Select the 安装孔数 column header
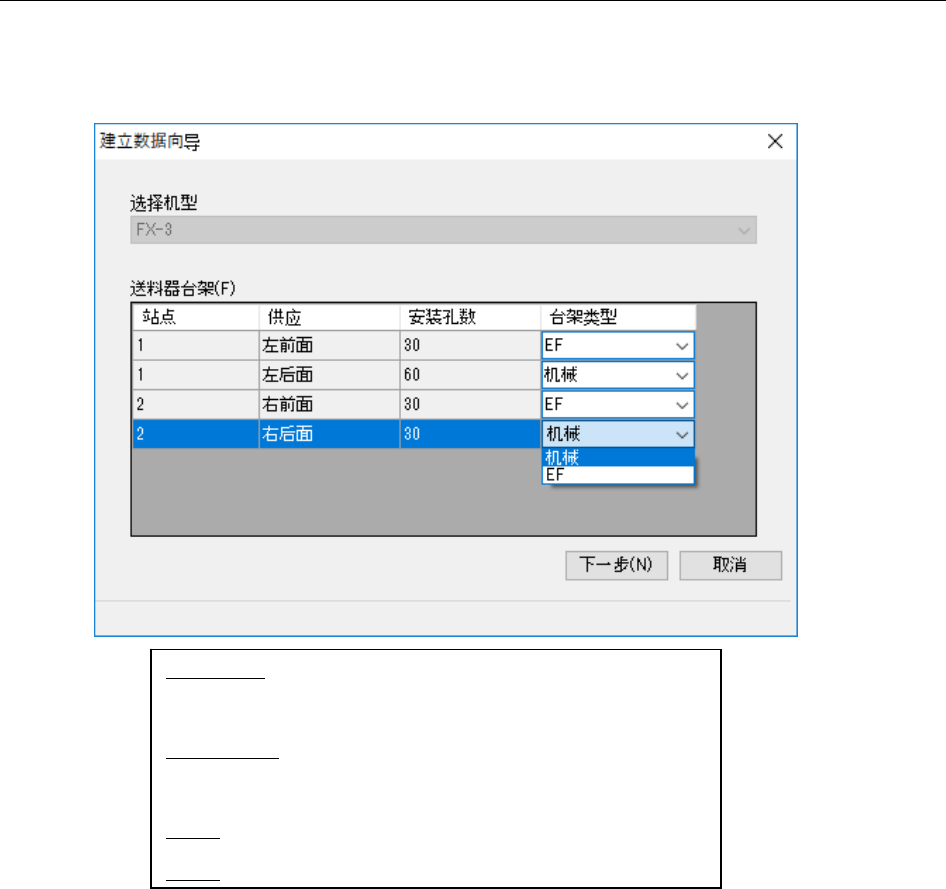 coord(470,317)
